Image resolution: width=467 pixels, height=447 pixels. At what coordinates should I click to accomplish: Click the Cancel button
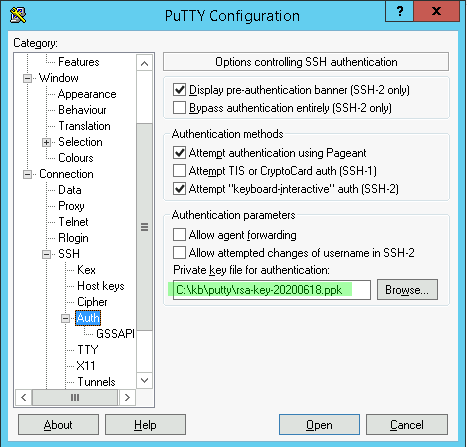pyautogui.click(x=407, y=425)
